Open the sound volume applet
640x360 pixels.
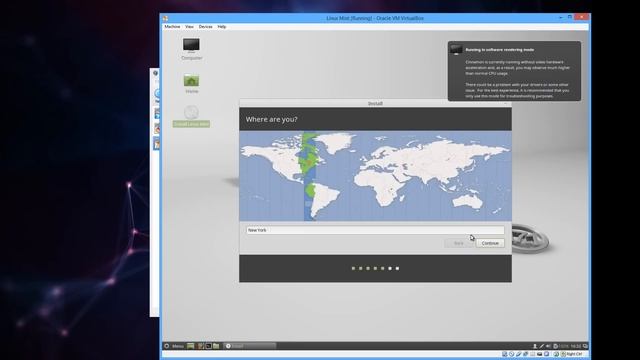pyautogui.click(x=548, y=346)
